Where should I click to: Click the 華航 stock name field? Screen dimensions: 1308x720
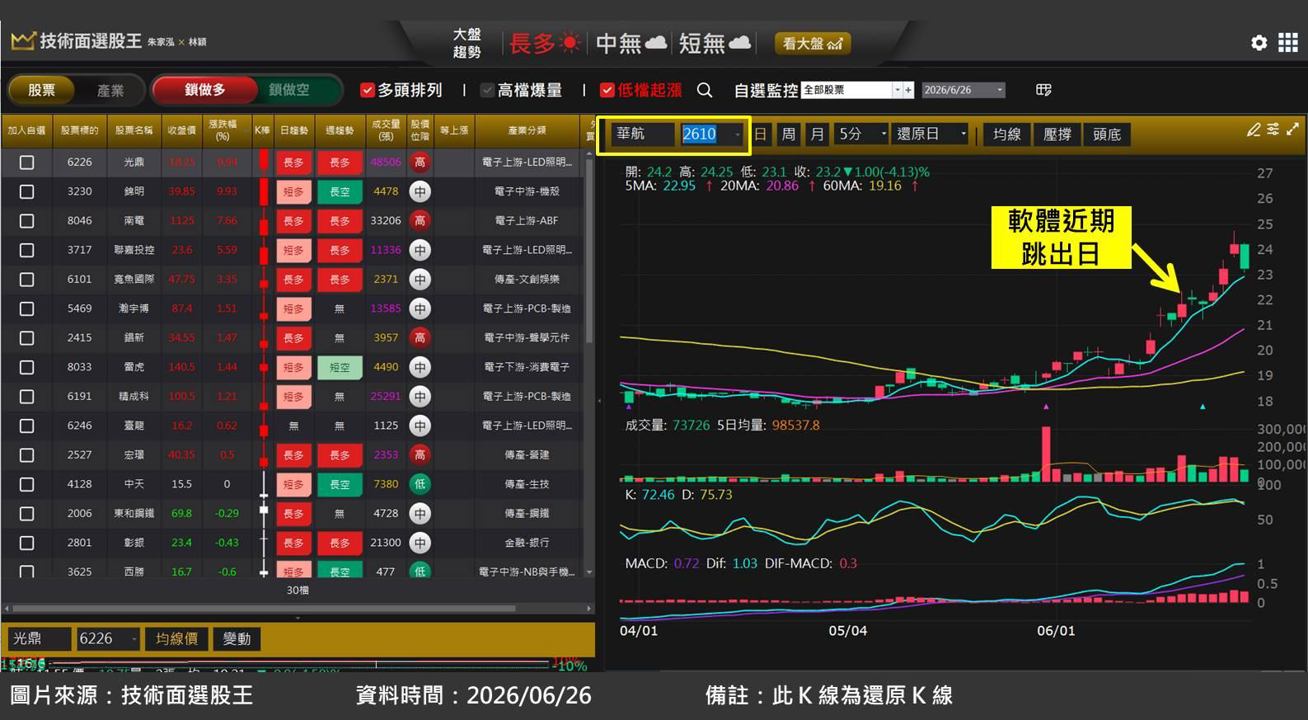(x=643, y=134)
